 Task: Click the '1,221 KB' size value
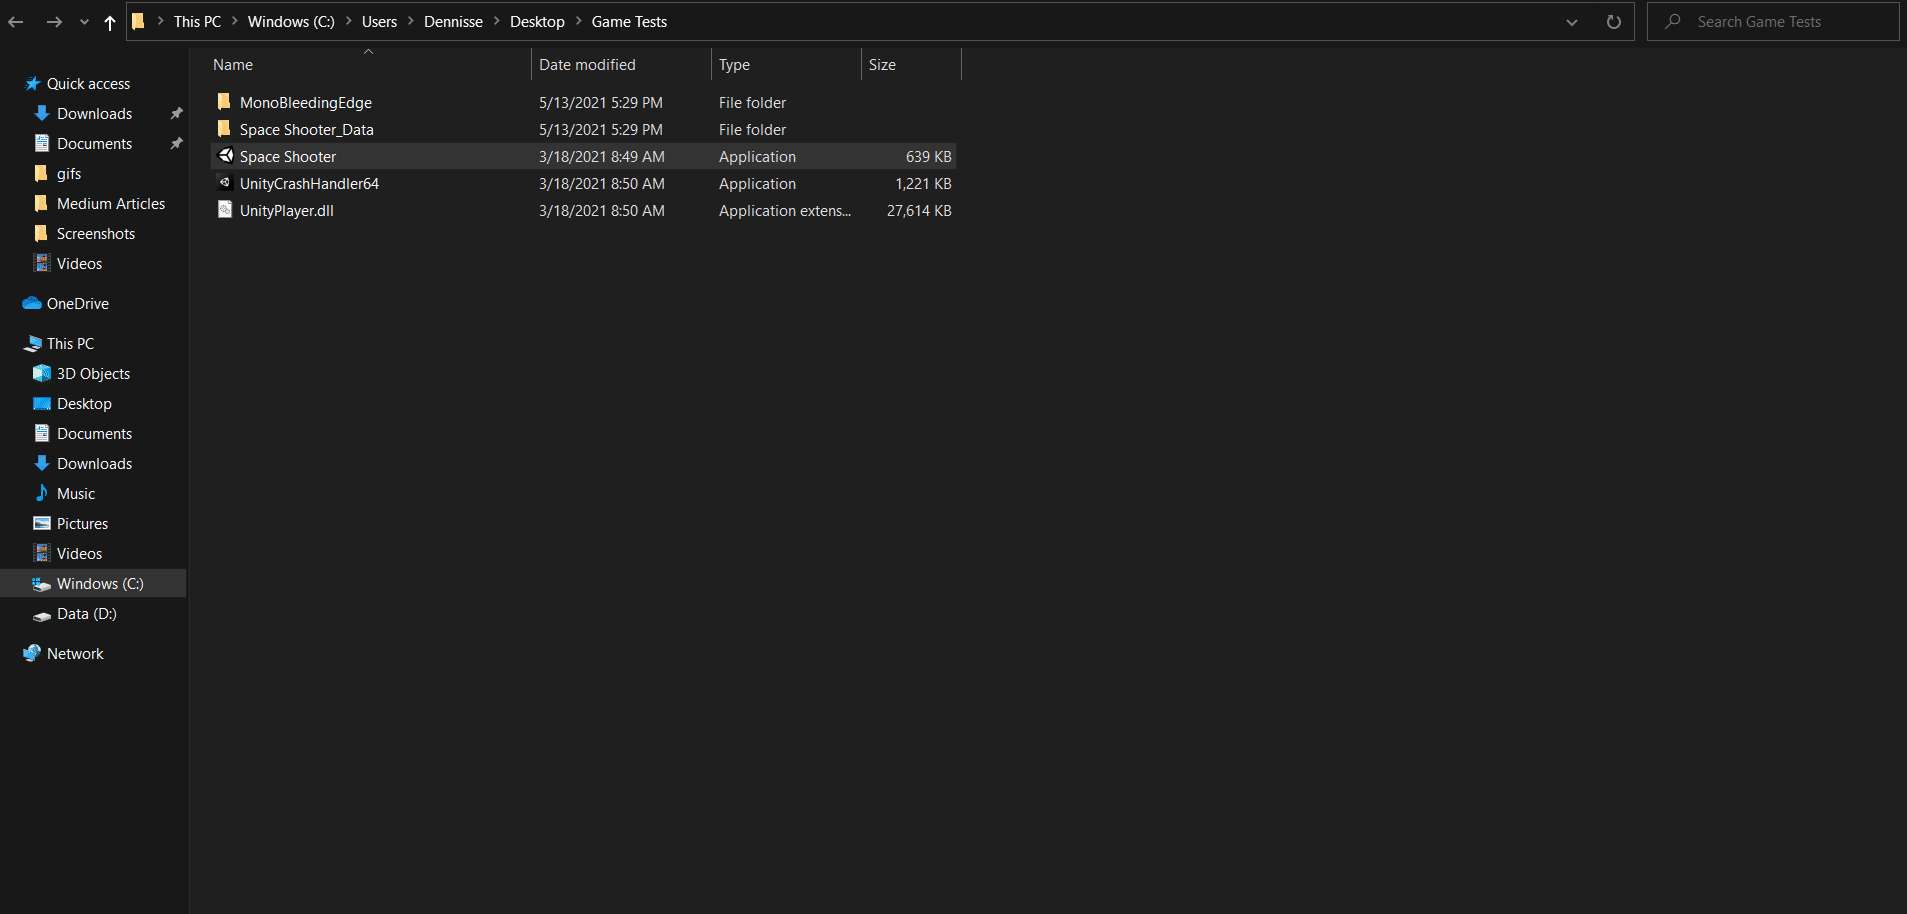pos(923,184)
